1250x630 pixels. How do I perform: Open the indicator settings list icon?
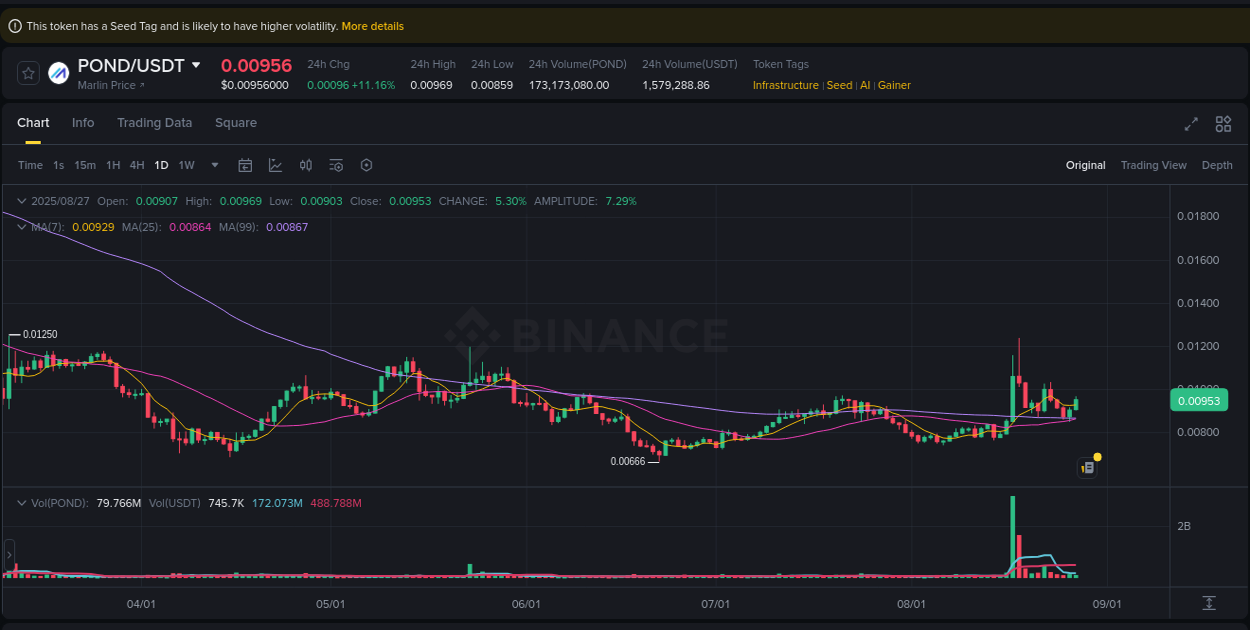tap(336, 165)
